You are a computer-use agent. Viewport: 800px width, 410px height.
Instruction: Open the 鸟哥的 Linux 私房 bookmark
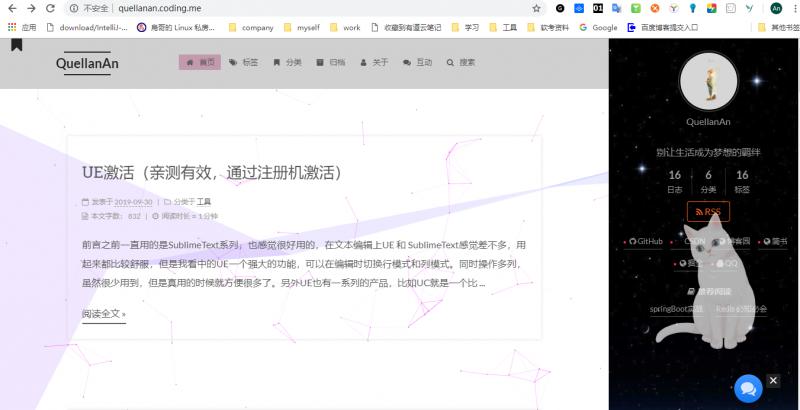point(177,28)
